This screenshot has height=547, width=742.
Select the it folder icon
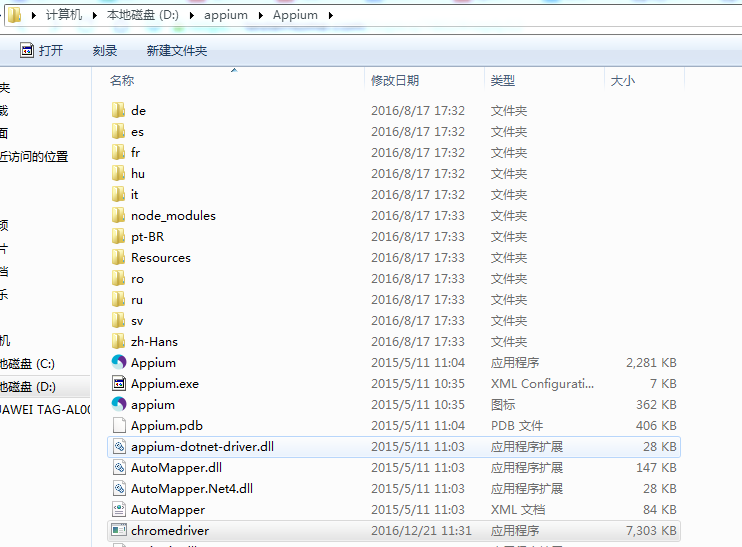pyautogui.click(x=118, y=194)
